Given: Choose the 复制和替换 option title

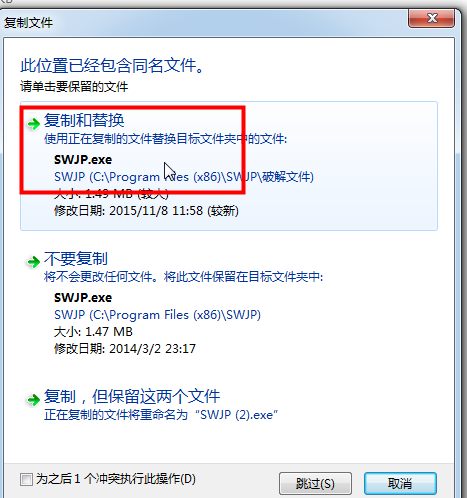Looking at the screenshot, I should (84, 120).
